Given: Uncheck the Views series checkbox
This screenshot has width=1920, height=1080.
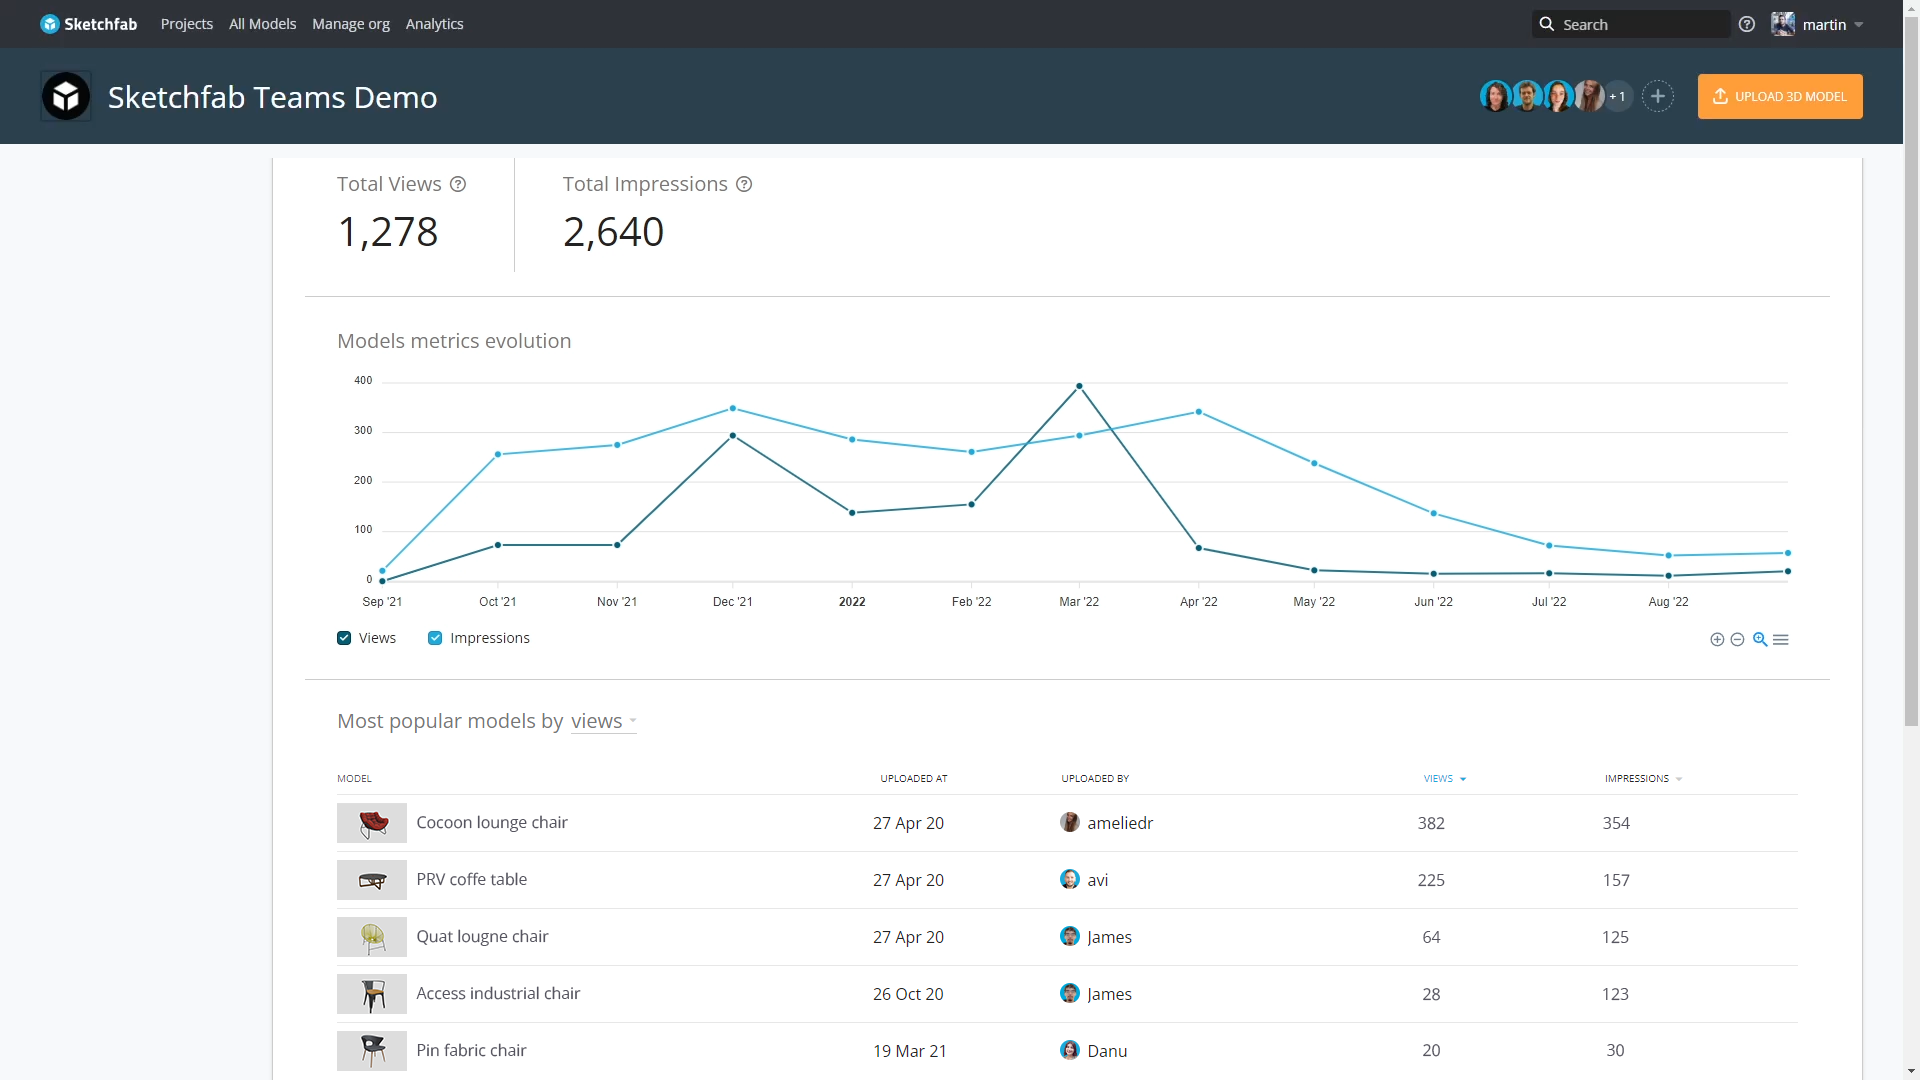Looking at the screenshot, I should pos(344,638).
